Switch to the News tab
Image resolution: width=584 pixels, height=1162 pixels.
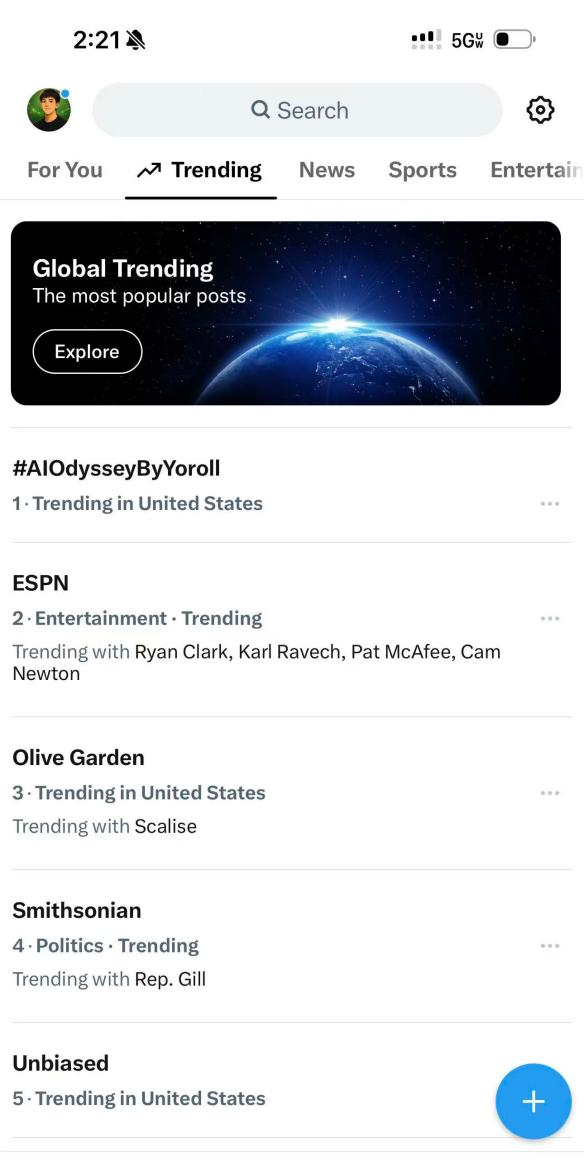(x=327, y=170)
